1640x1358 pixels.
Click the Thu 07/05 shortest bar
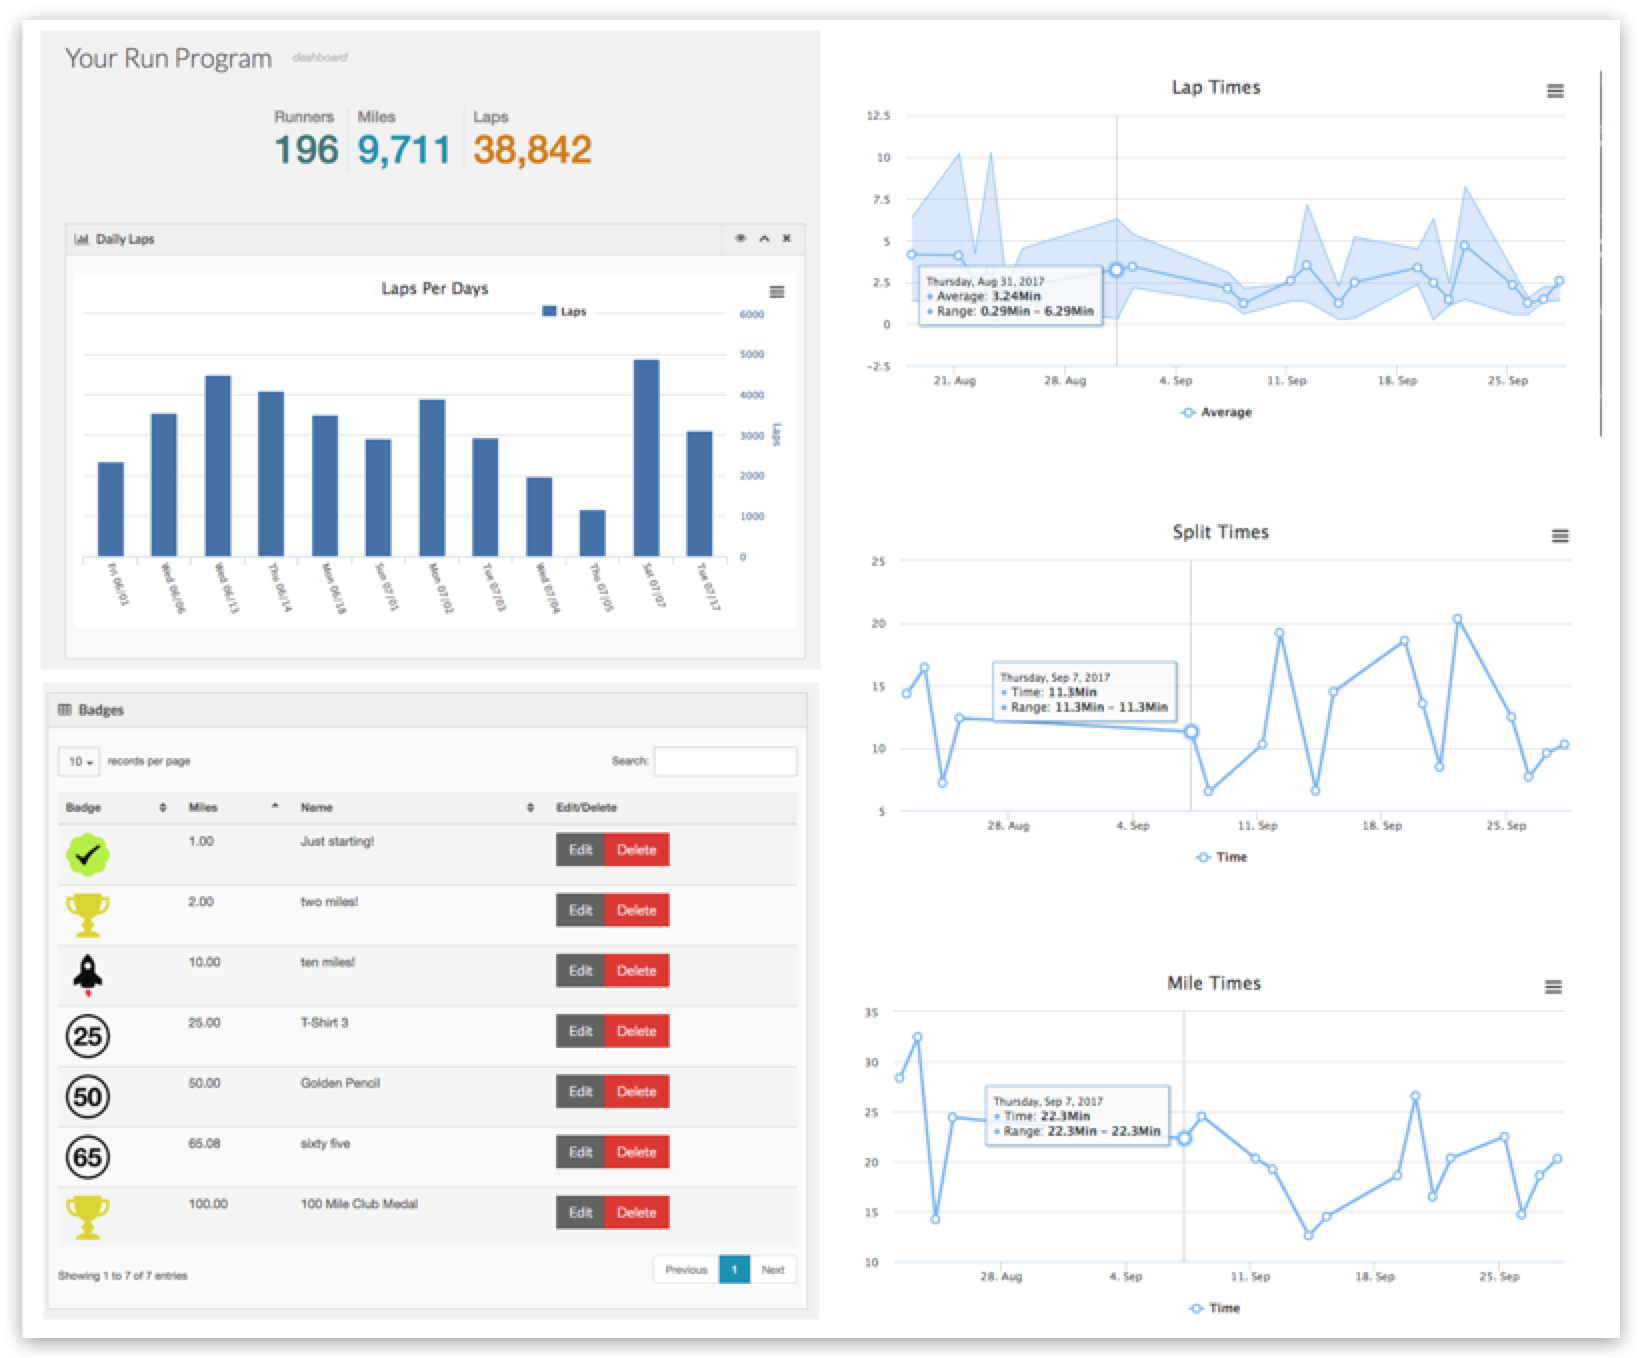(592, 533)
